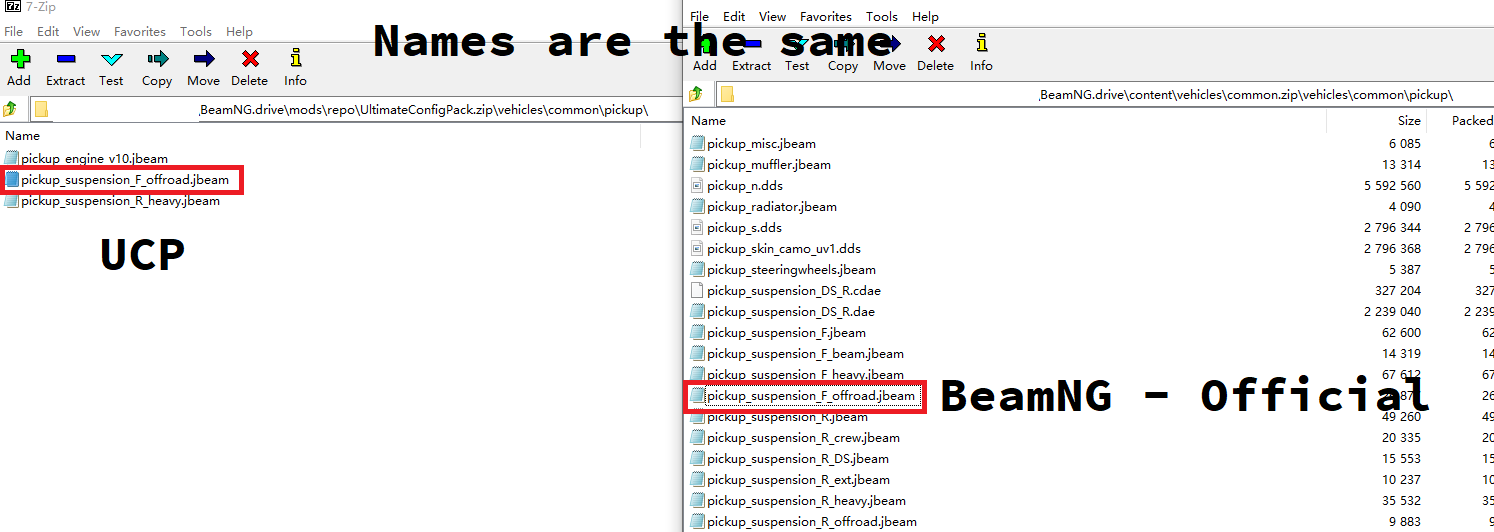Image resolution: width=1494 pixels, height=532 pixels.
Task: Select pickup_misc.jbeam file
Action: [x=761, y=144]
